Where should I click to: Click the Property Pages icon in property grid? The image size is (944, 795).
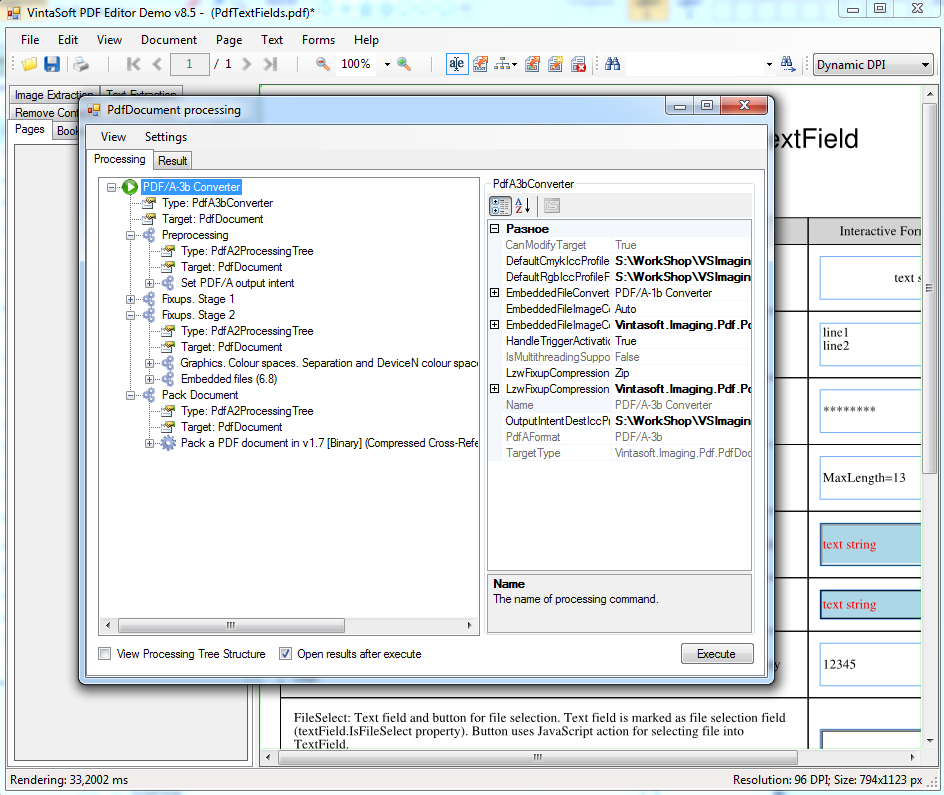coord(552,206)
